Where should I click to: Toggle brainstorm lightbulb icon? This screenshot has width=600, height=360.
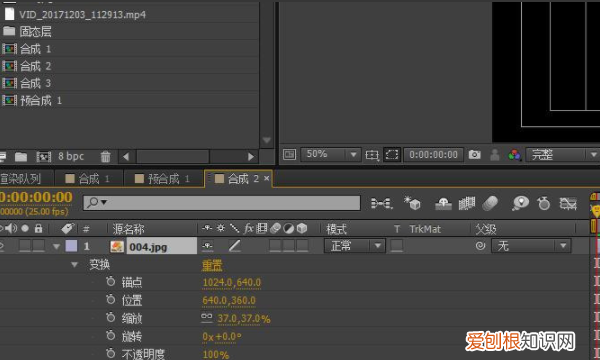click(x=520, y=203)
